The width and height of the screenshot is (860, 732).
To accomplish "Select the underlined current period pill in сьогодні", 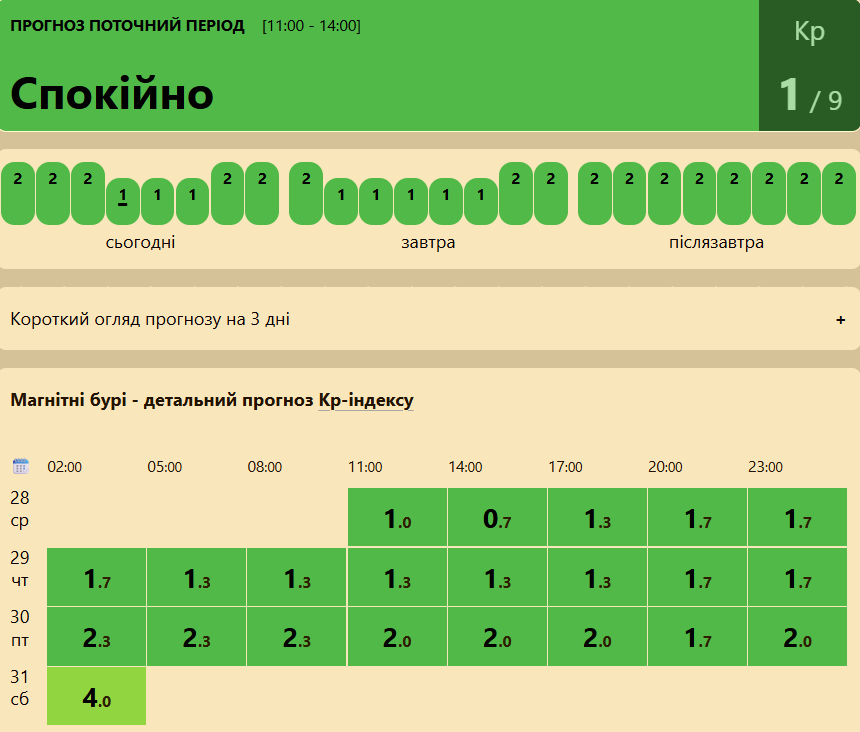I will click(122, 202).
